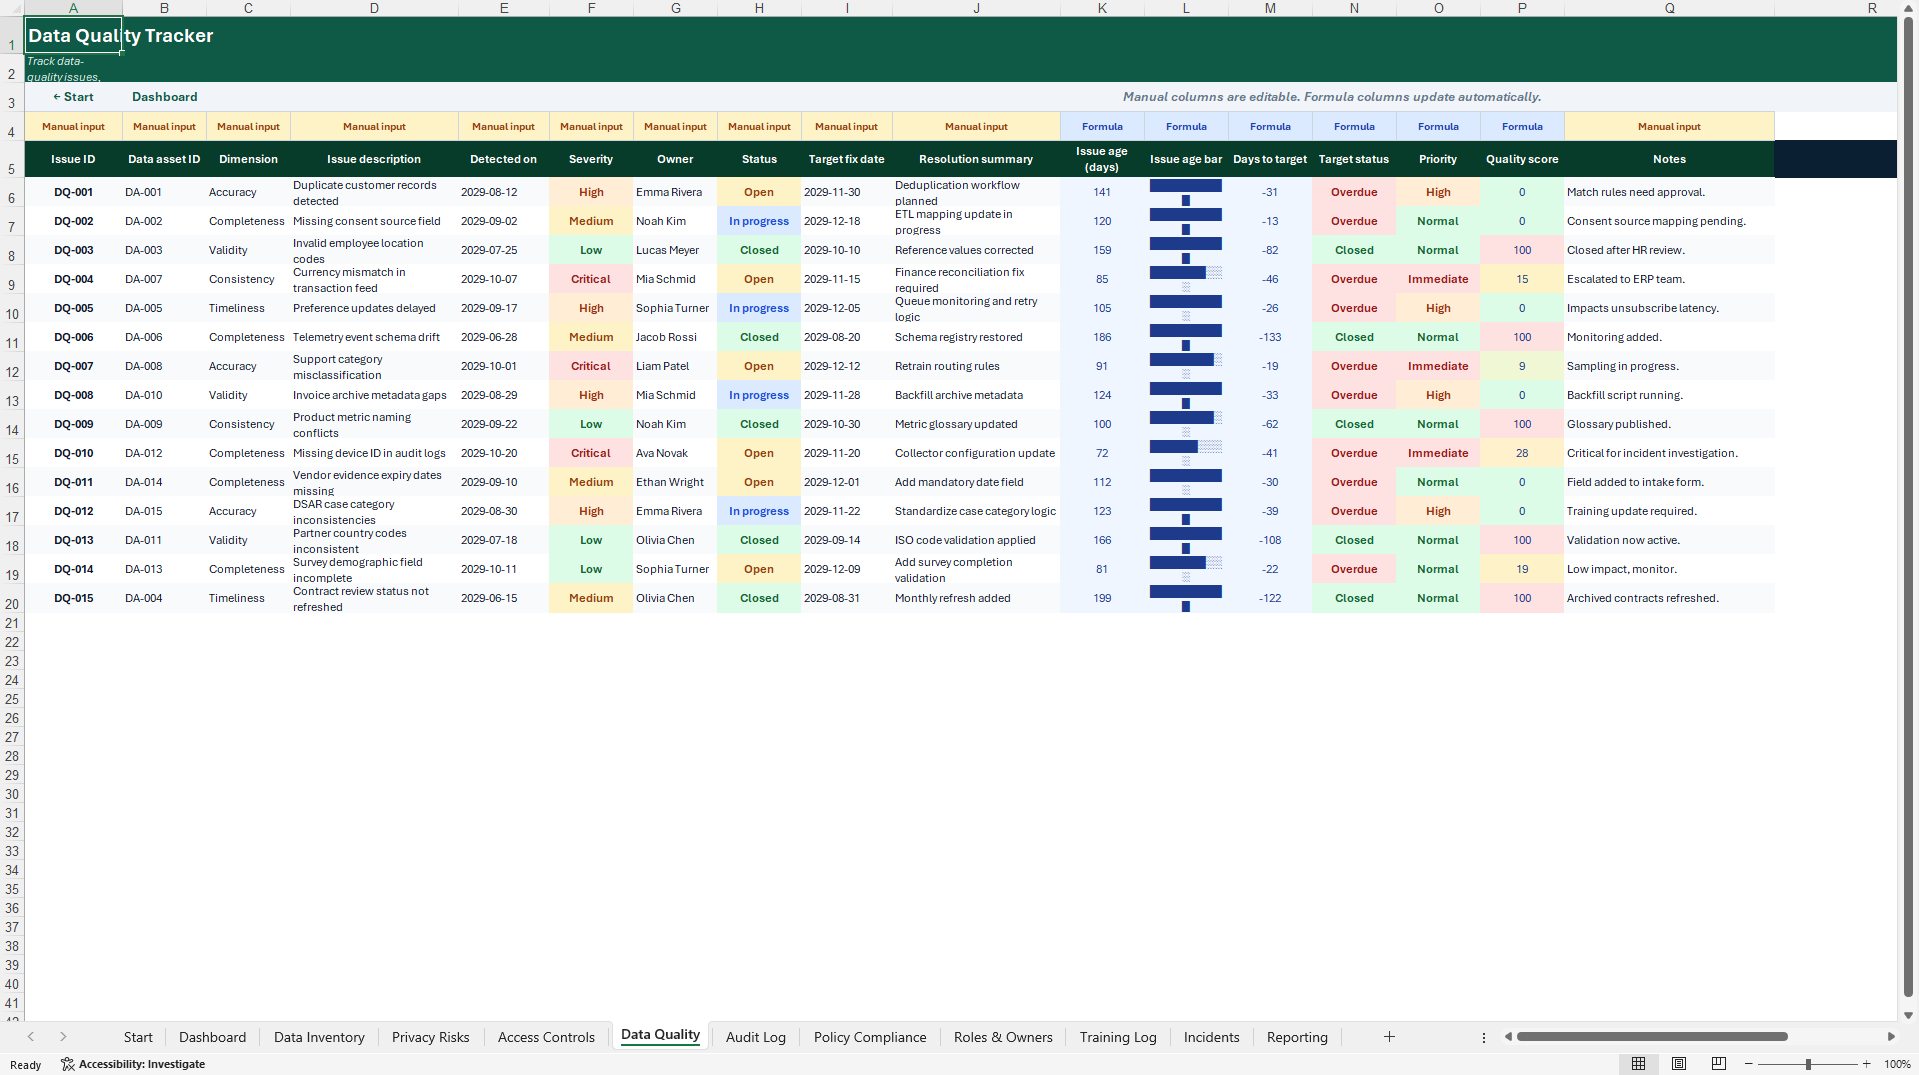The height and width of the screenshot is (1075, 1919).
Task: Select resolution 'ISO code validation applied'
Action: pyautogui.click(x=976, y=540)
